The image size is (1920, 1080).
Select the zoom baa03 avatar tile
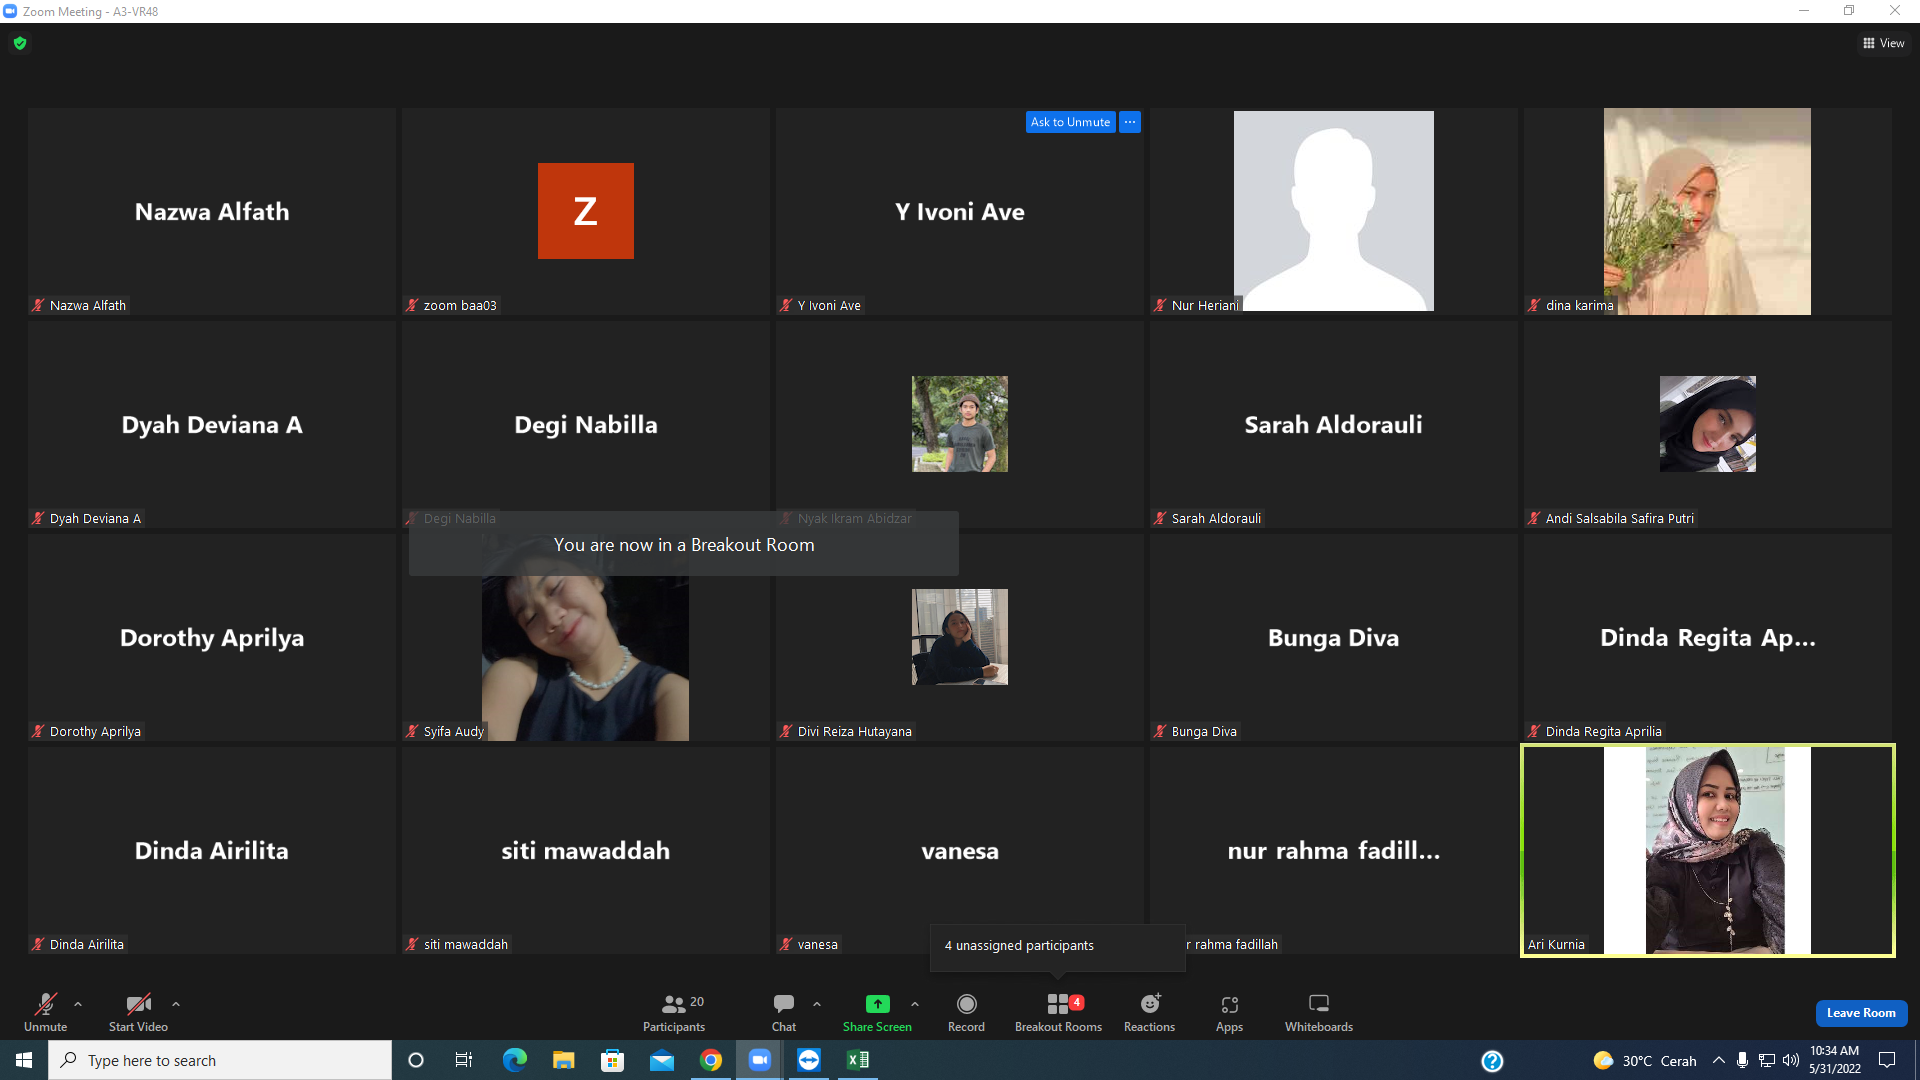(586, 211)
